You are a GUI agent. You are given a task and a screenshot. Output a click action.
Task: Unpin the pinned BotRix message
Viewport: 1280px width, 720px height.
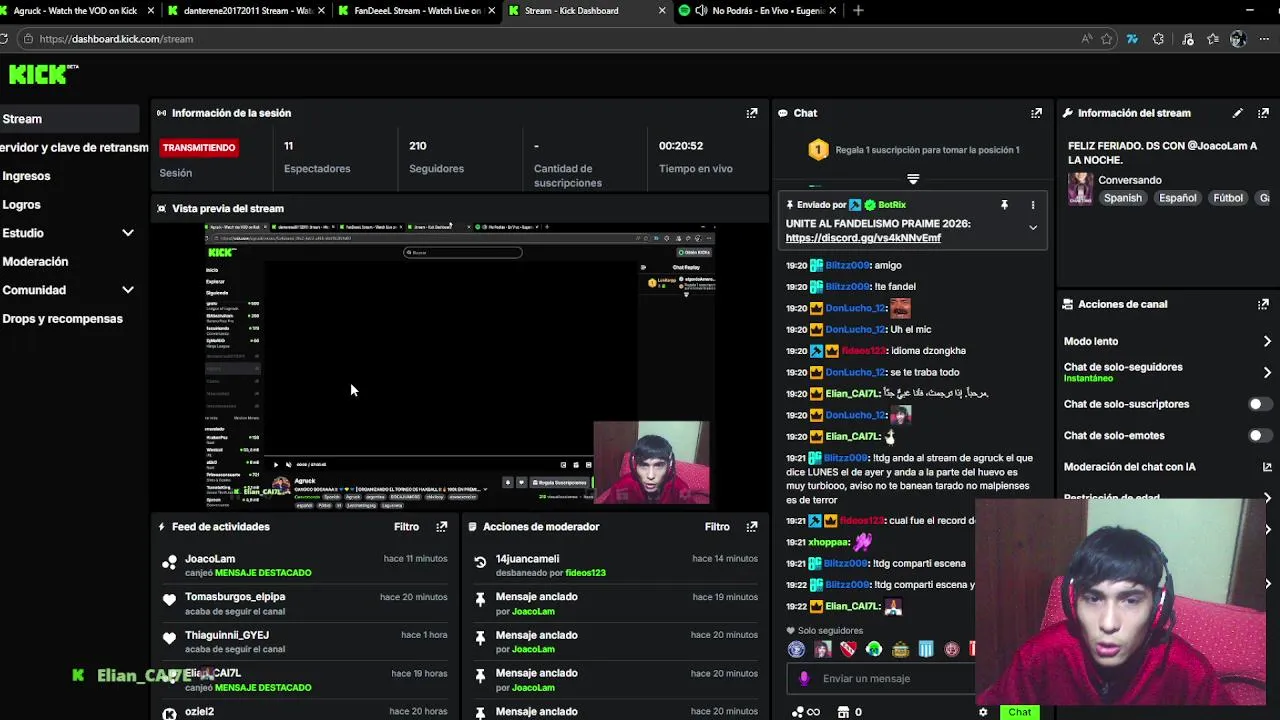[1004, 205]
